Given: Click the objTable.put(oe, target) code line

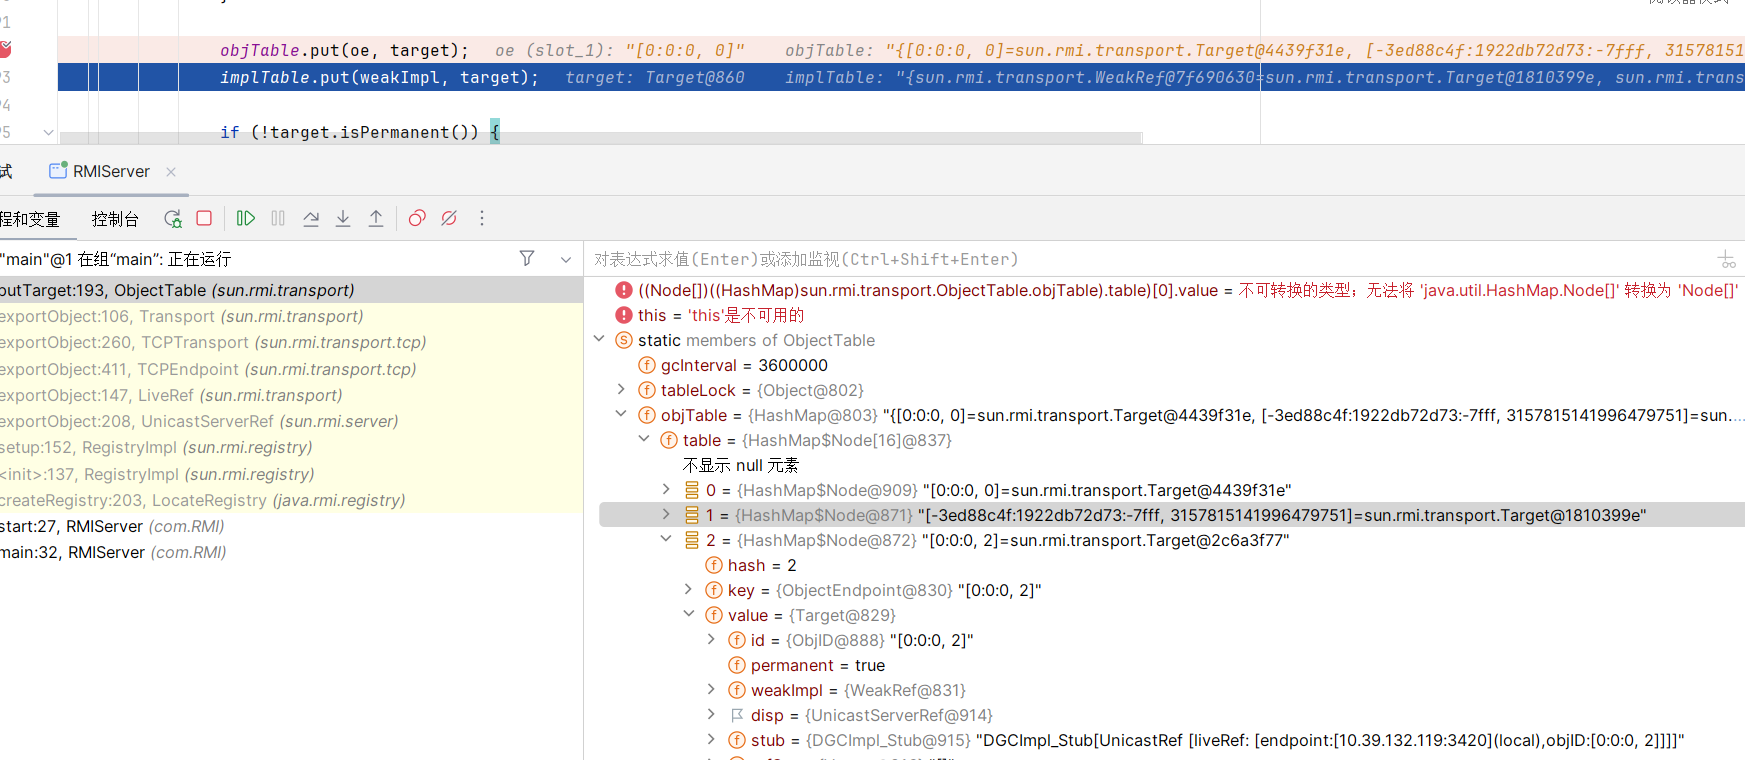Looking at the screenshot, I should (x=344, y=50).
